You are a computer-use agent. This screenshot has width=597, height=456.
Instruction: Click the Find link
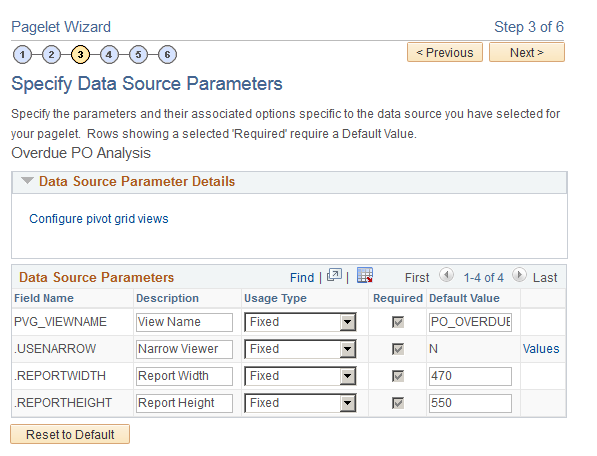pos(302,277)
